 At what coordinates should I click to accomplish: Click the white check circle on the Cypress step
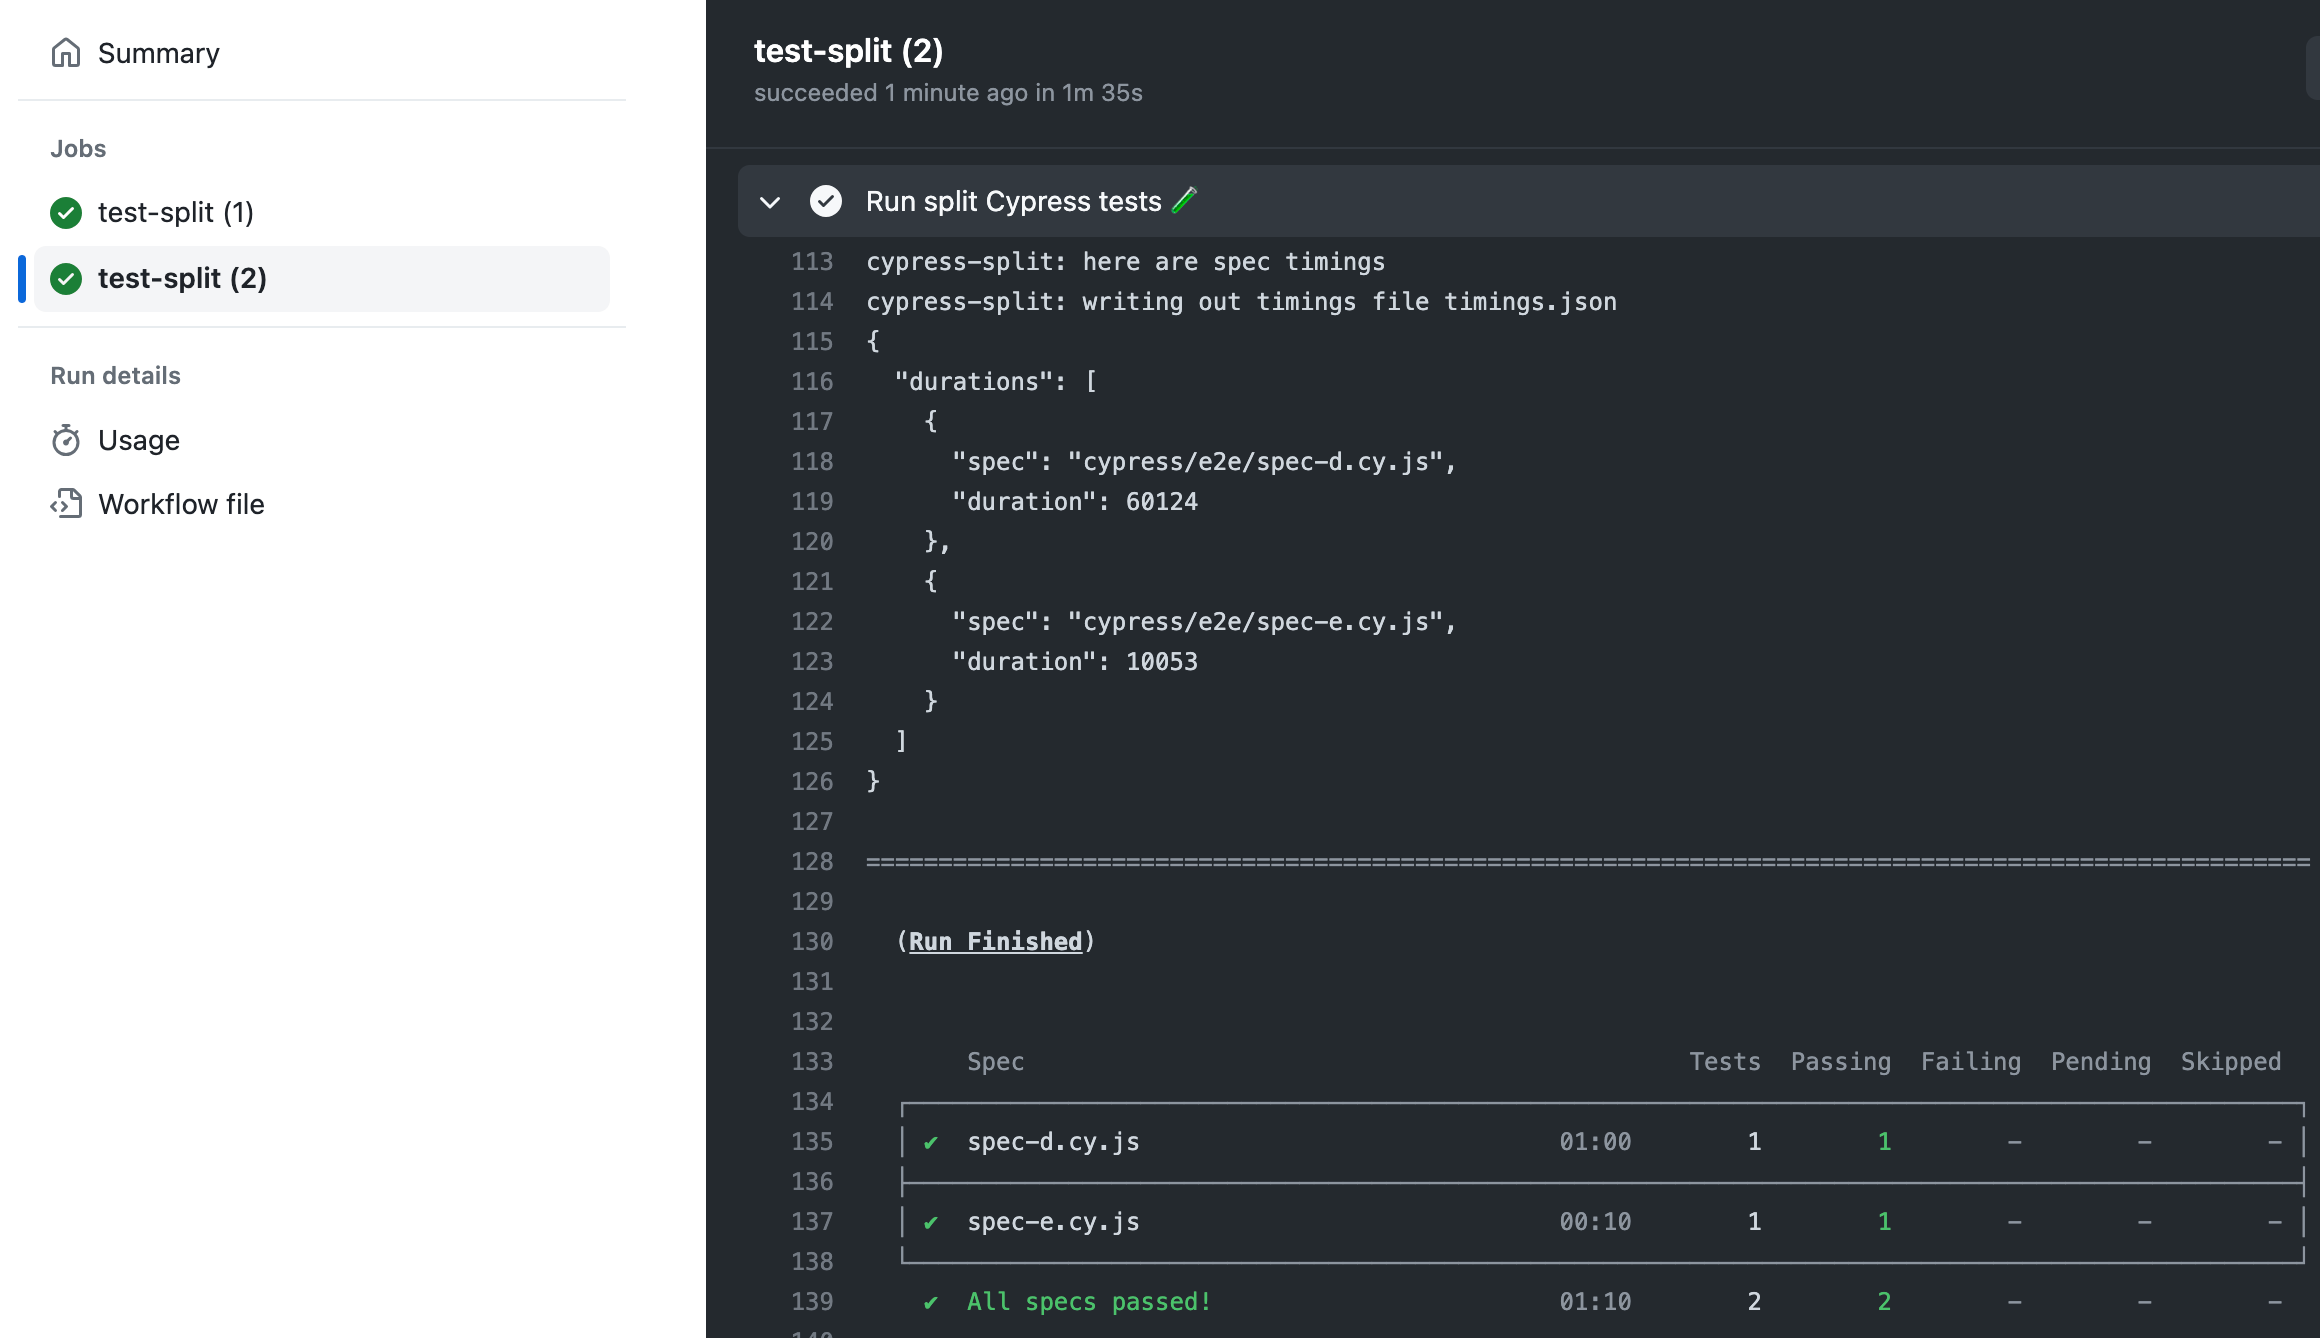pos(825,201)
